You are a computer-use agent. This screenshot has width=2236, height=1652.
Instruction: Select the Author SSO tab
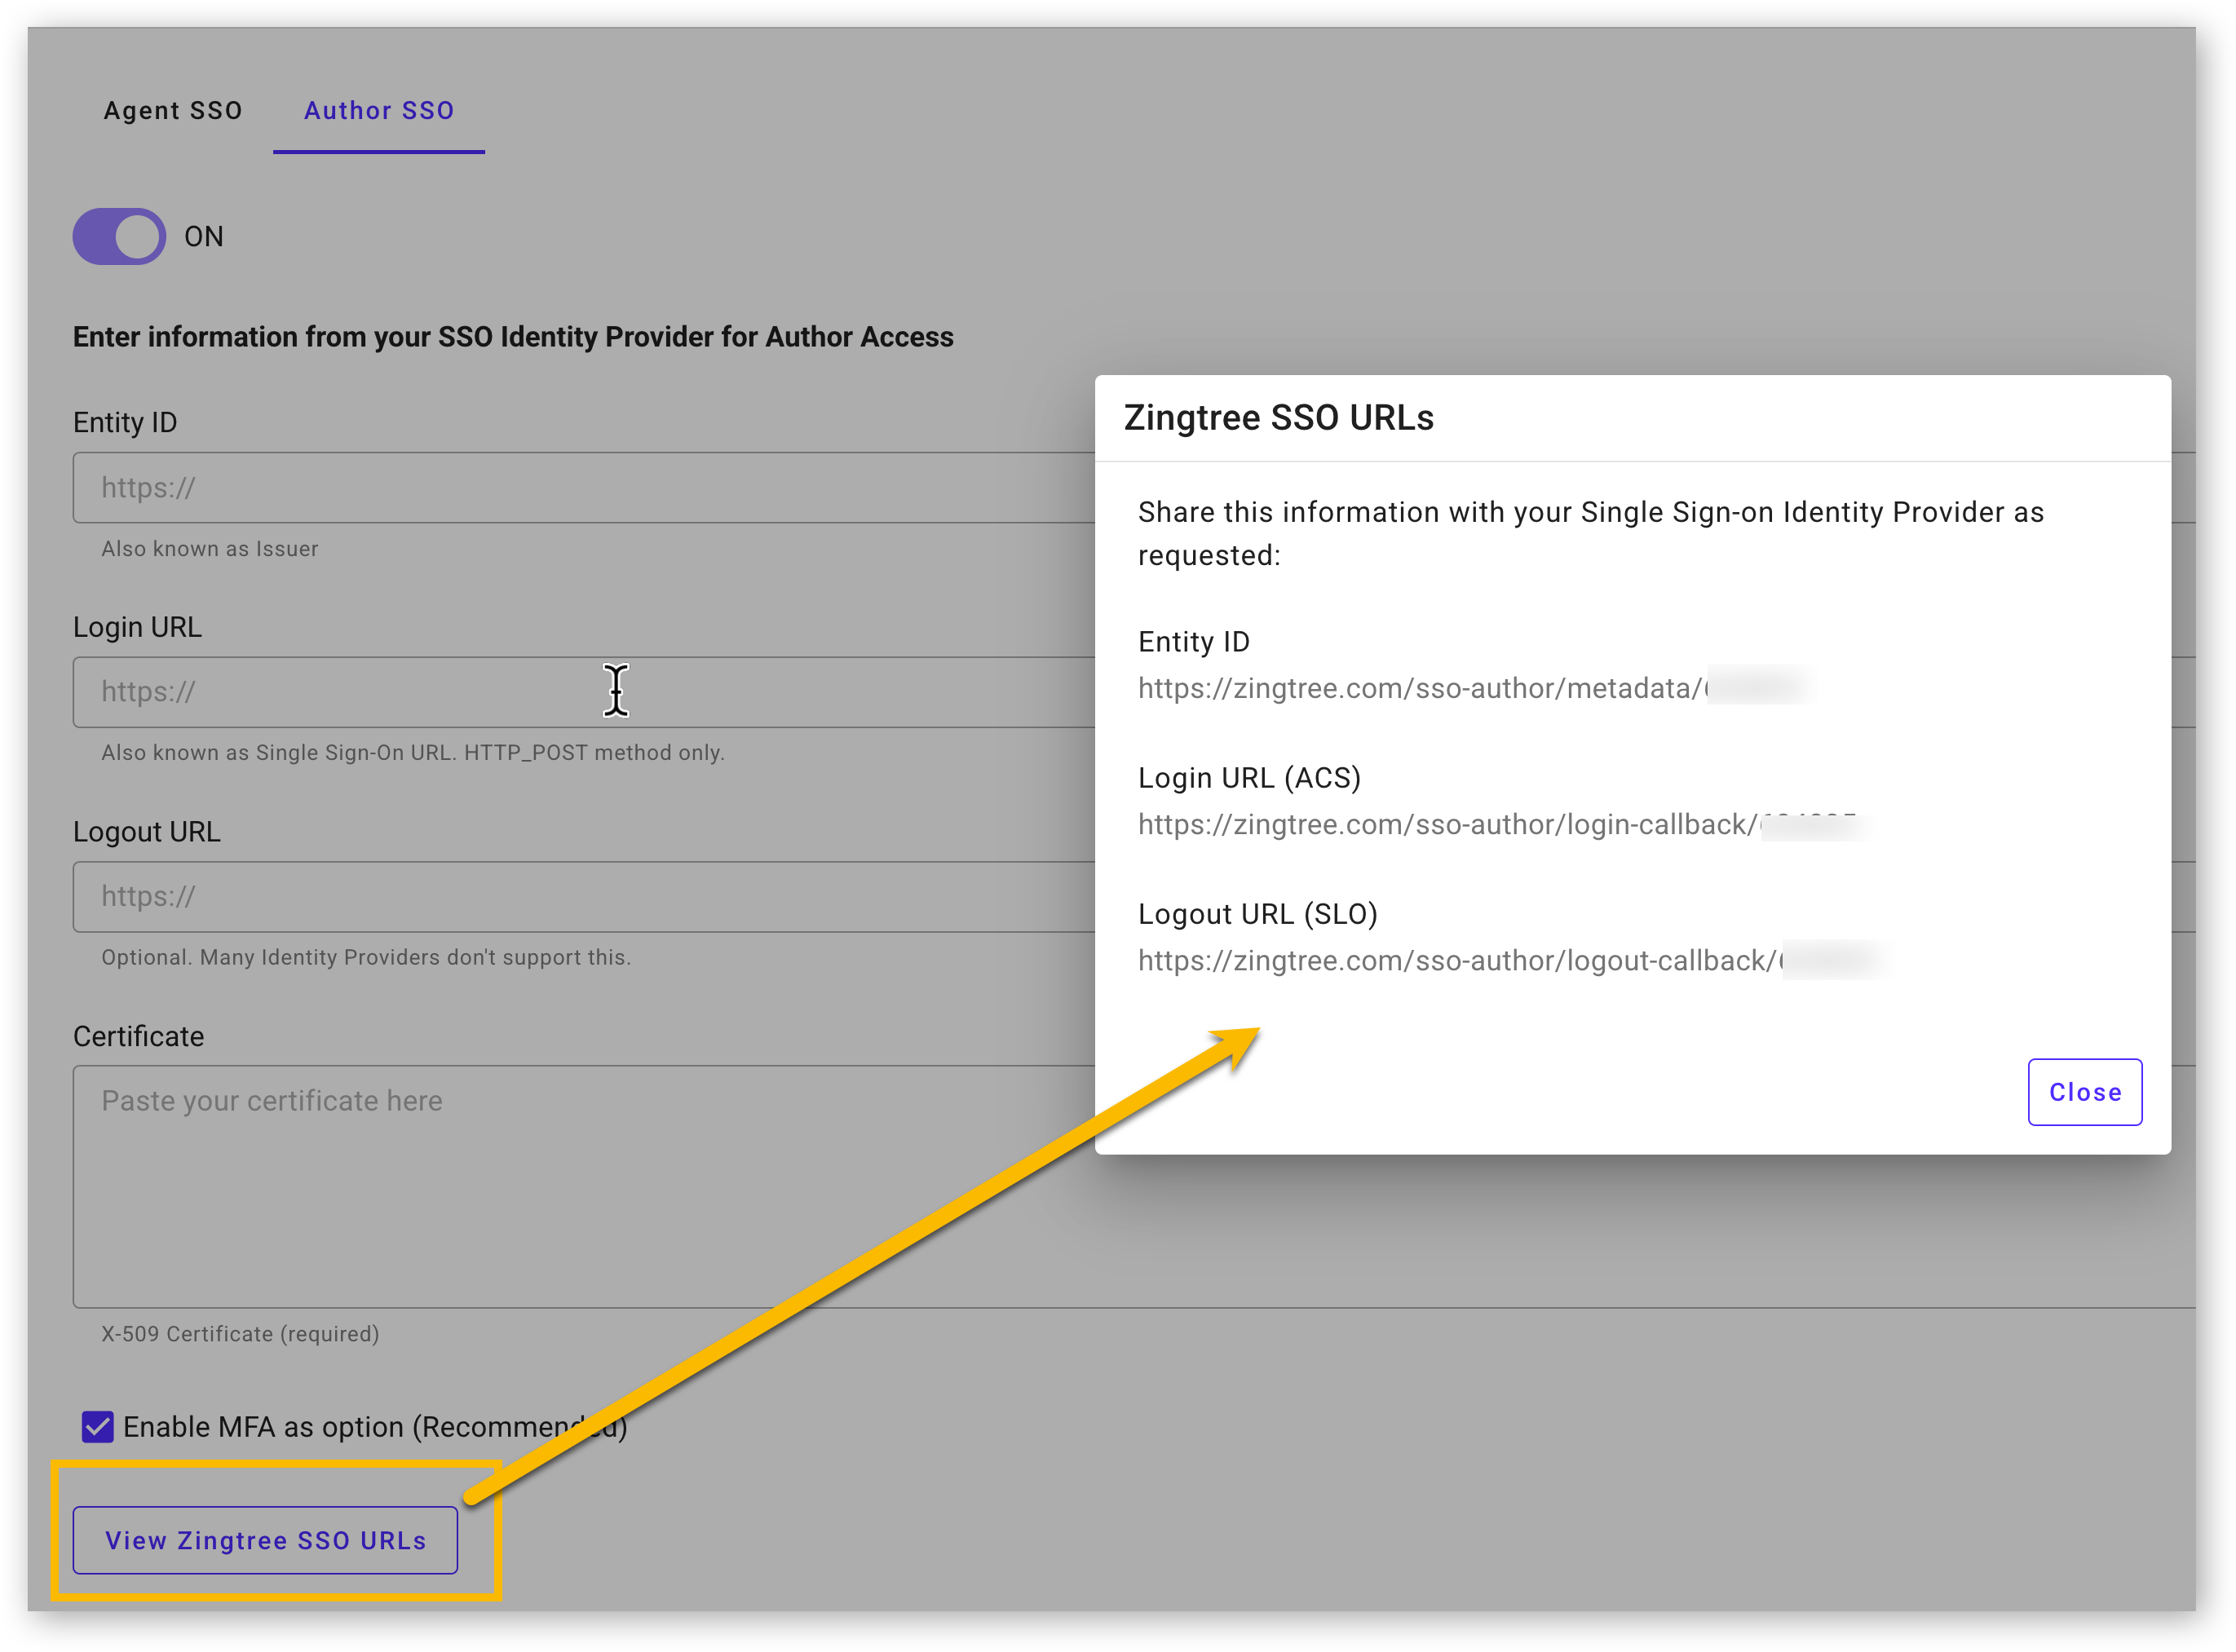click(379, 110)
